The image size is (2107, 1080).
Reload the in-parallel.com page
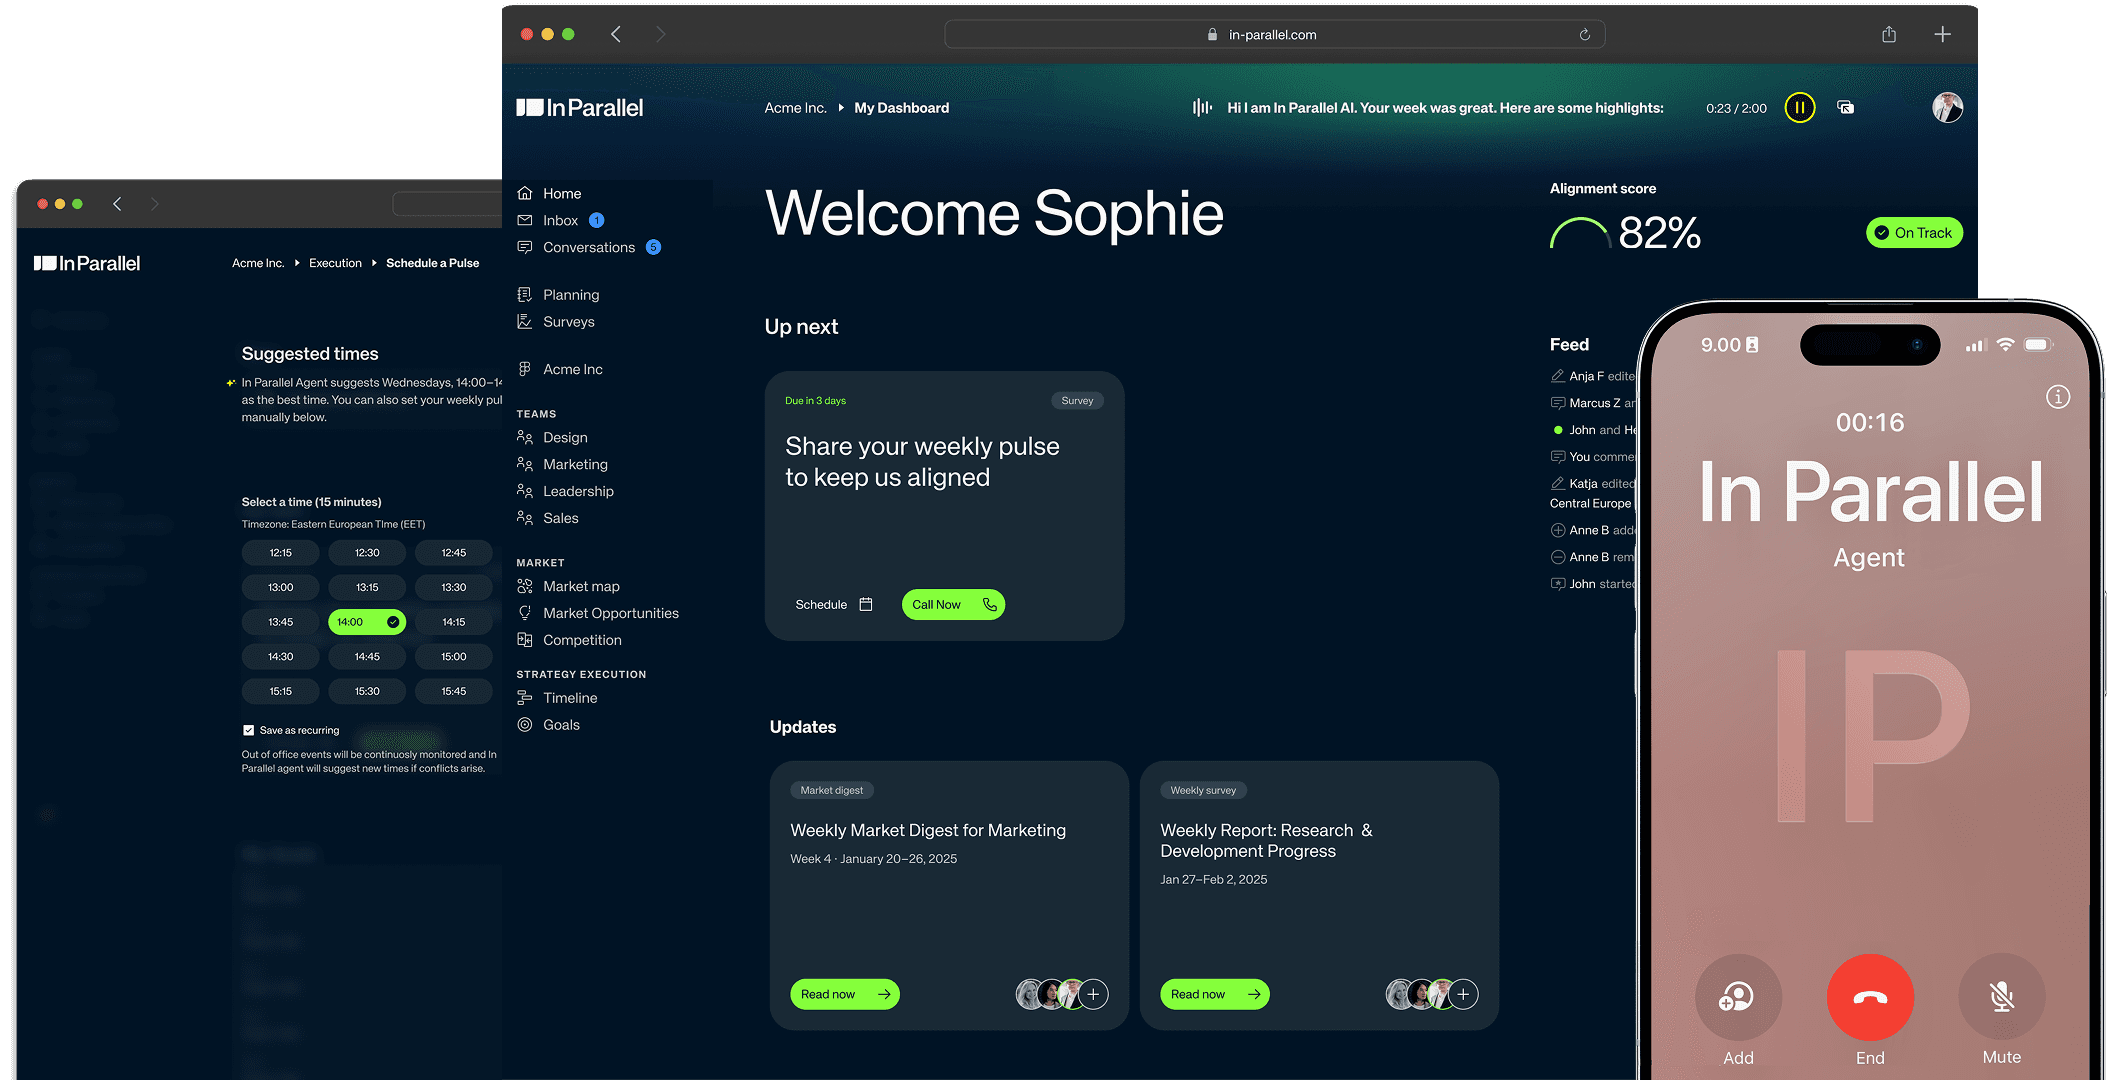1584,35
